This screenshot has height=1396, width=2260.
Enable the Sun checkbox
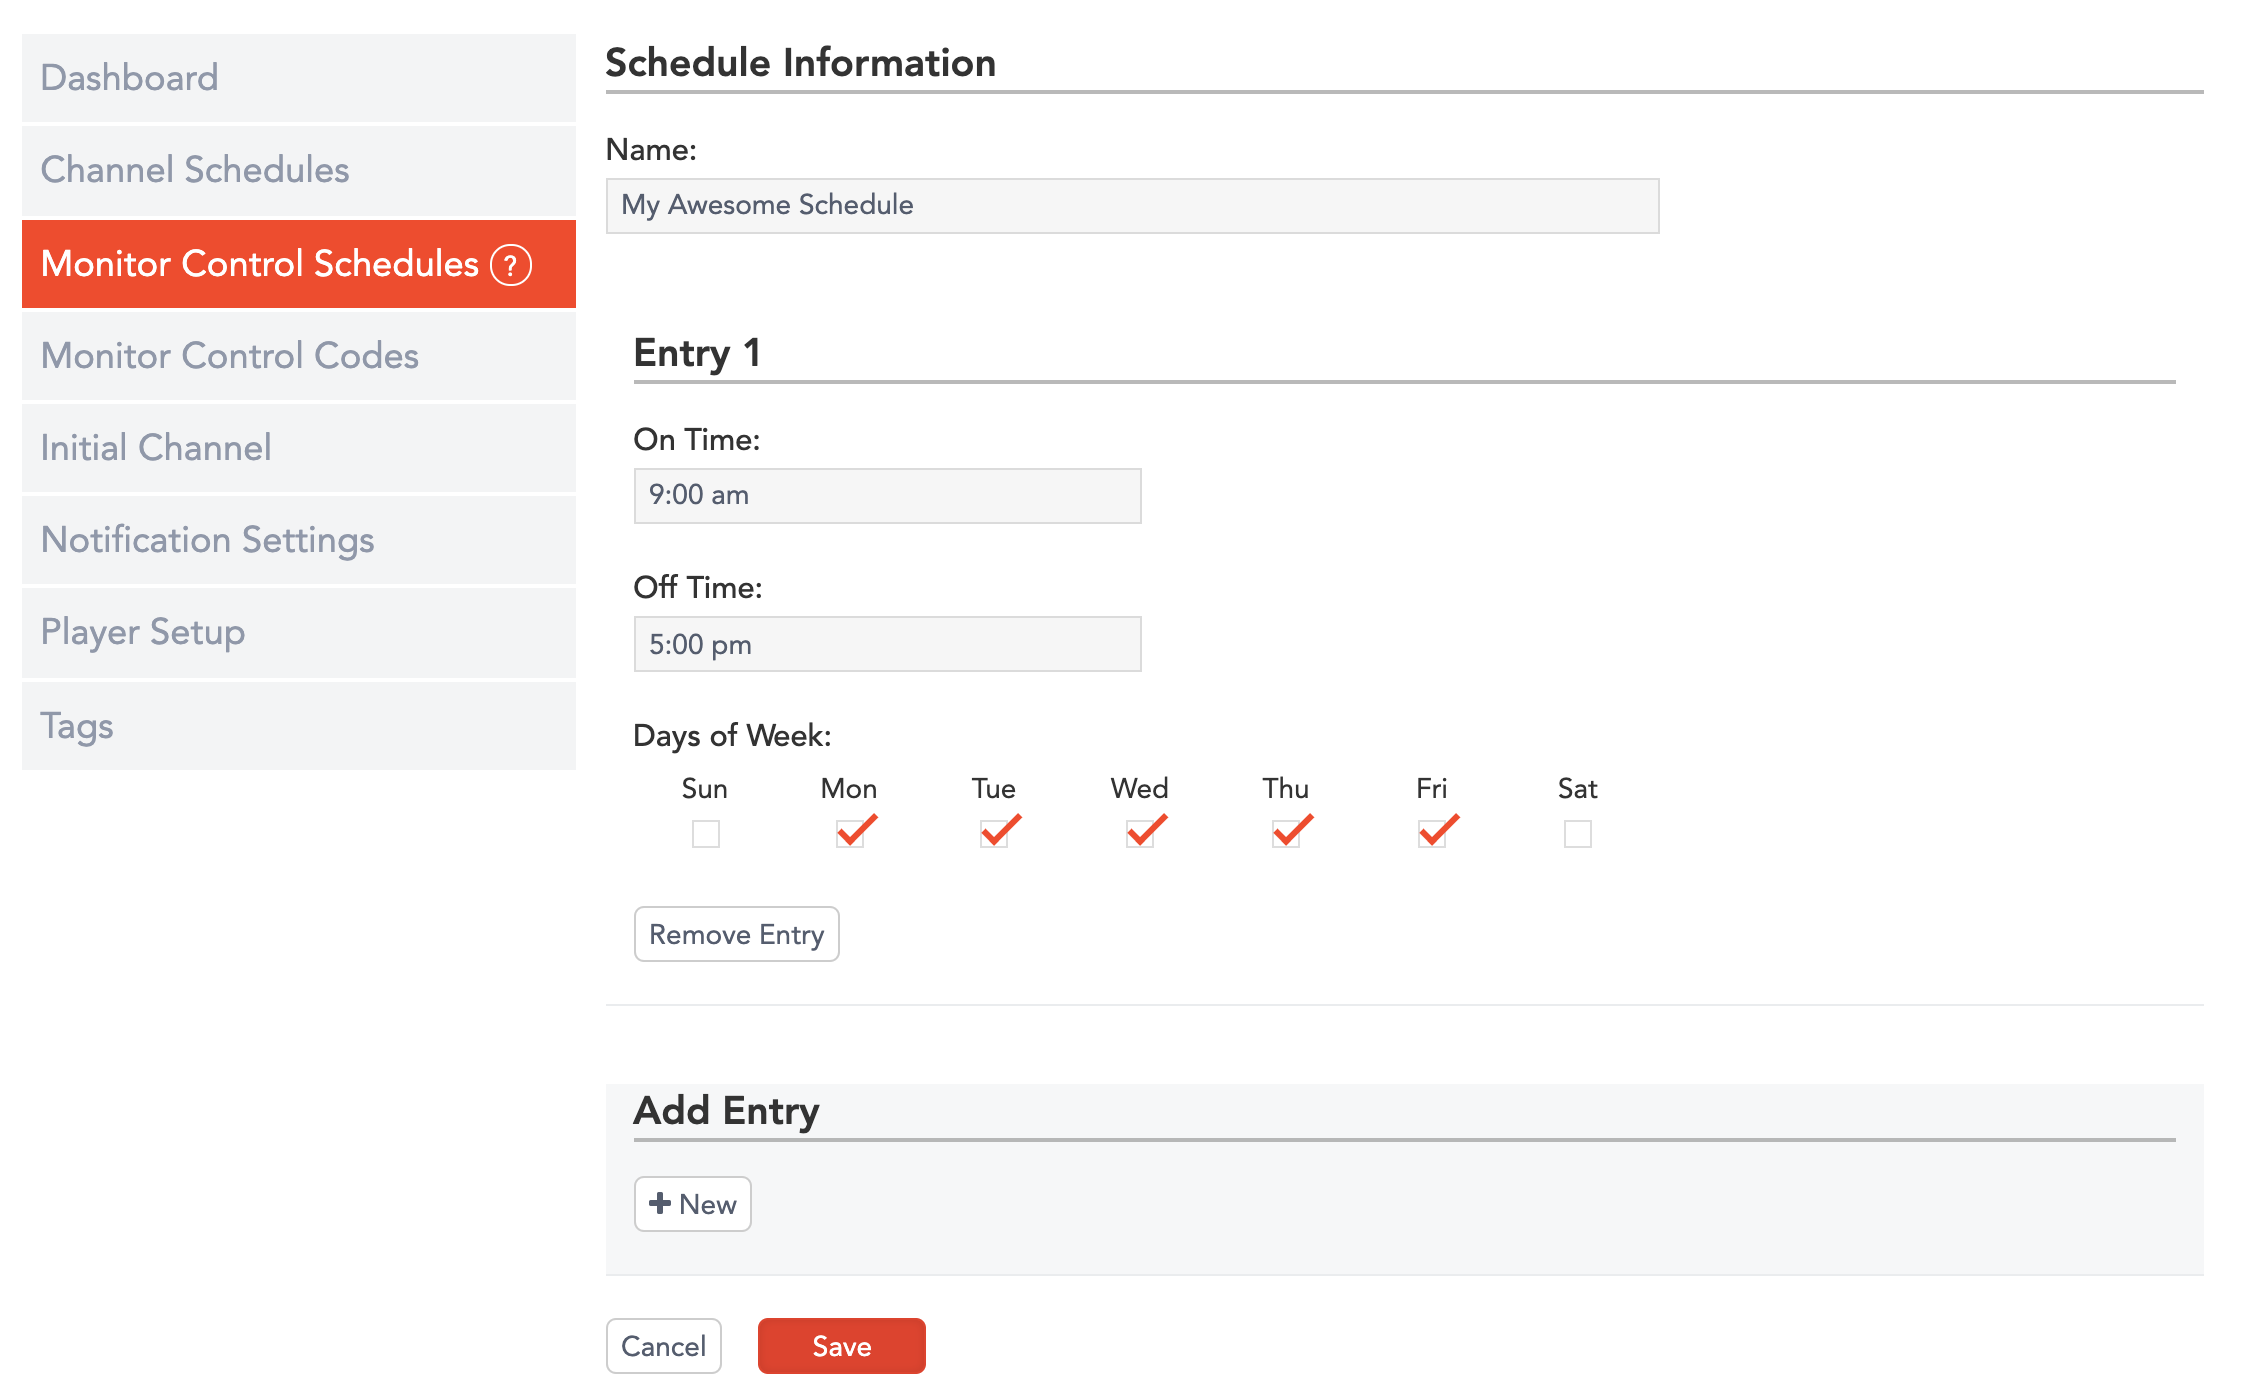(706, 833)
